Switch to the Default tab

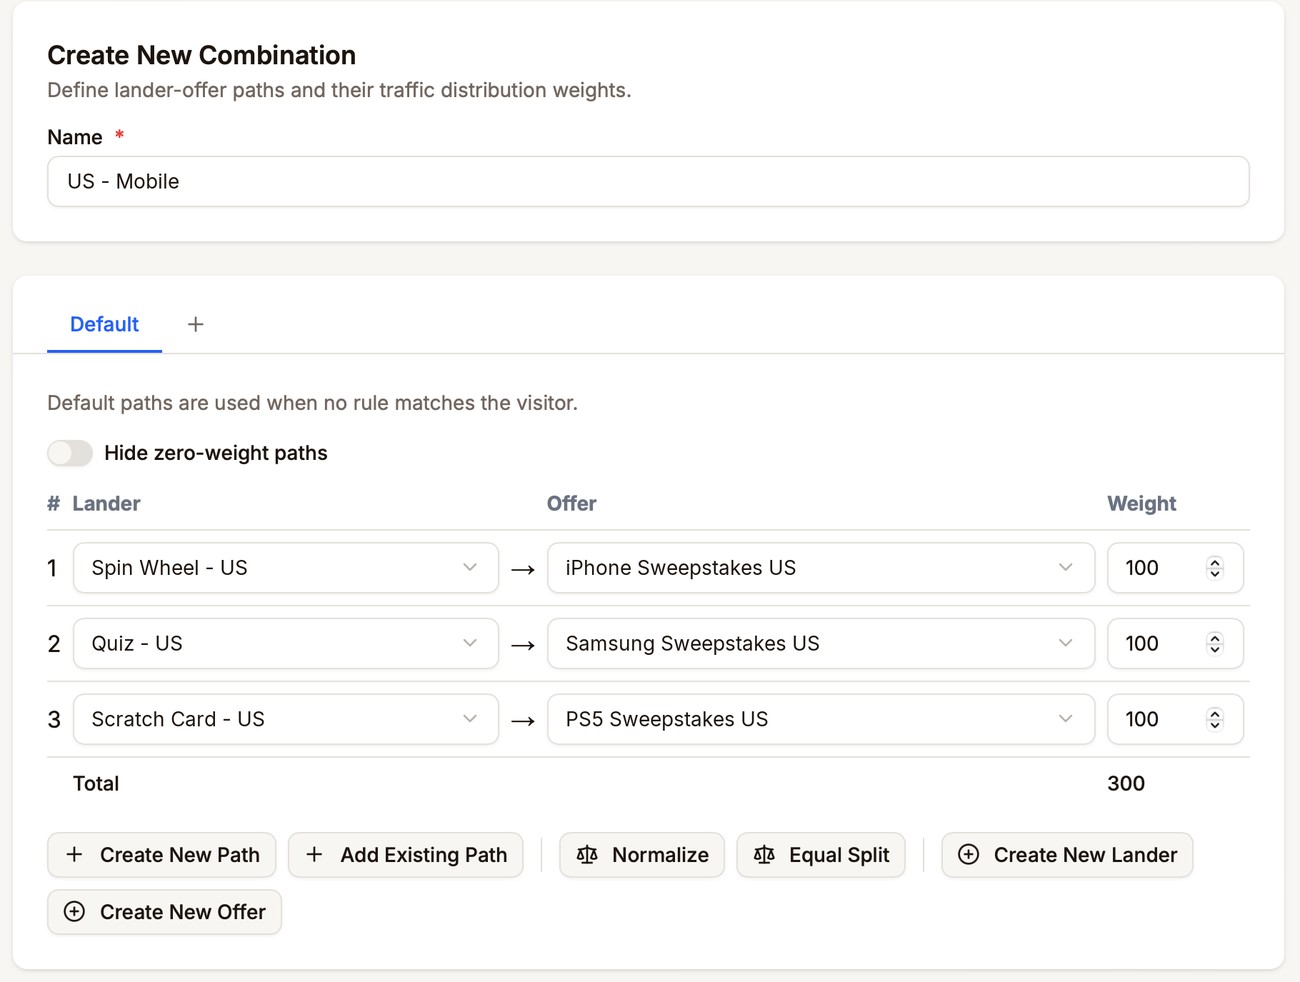click(x=104, y=324)
